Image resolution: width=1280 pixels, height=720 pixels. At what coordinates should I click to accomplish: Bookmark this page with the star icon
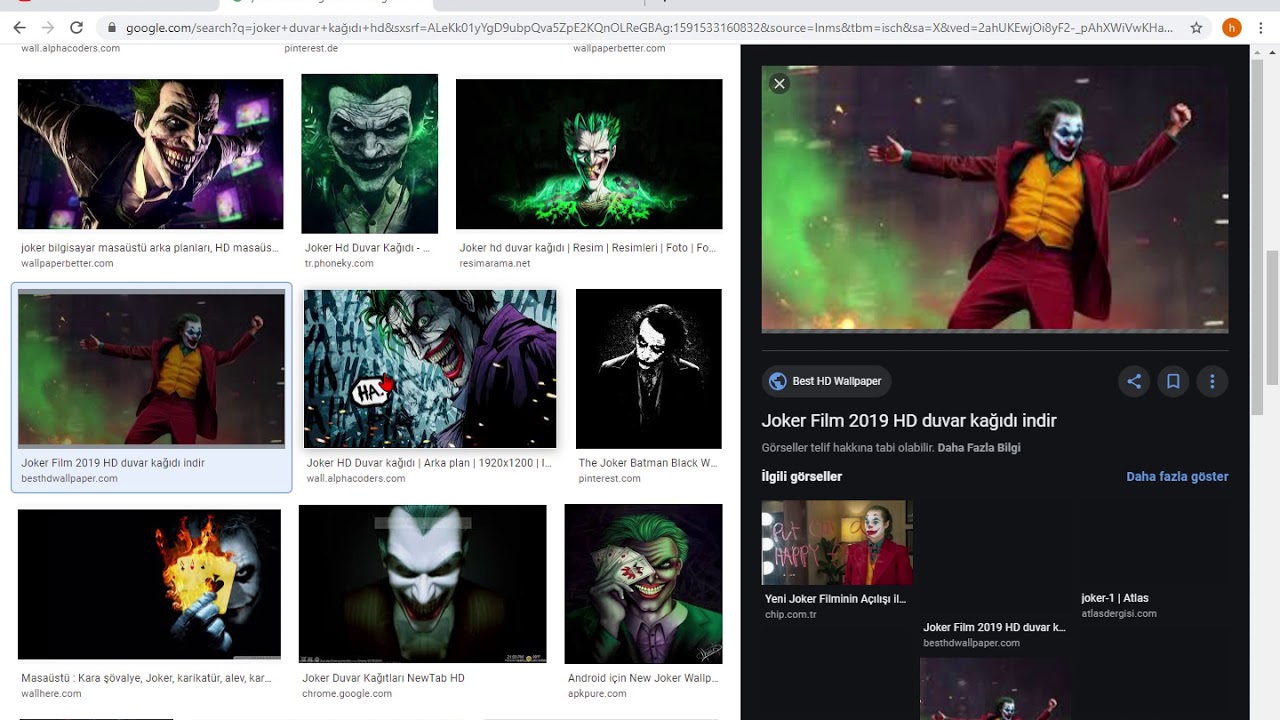[x=1196, y=28]
